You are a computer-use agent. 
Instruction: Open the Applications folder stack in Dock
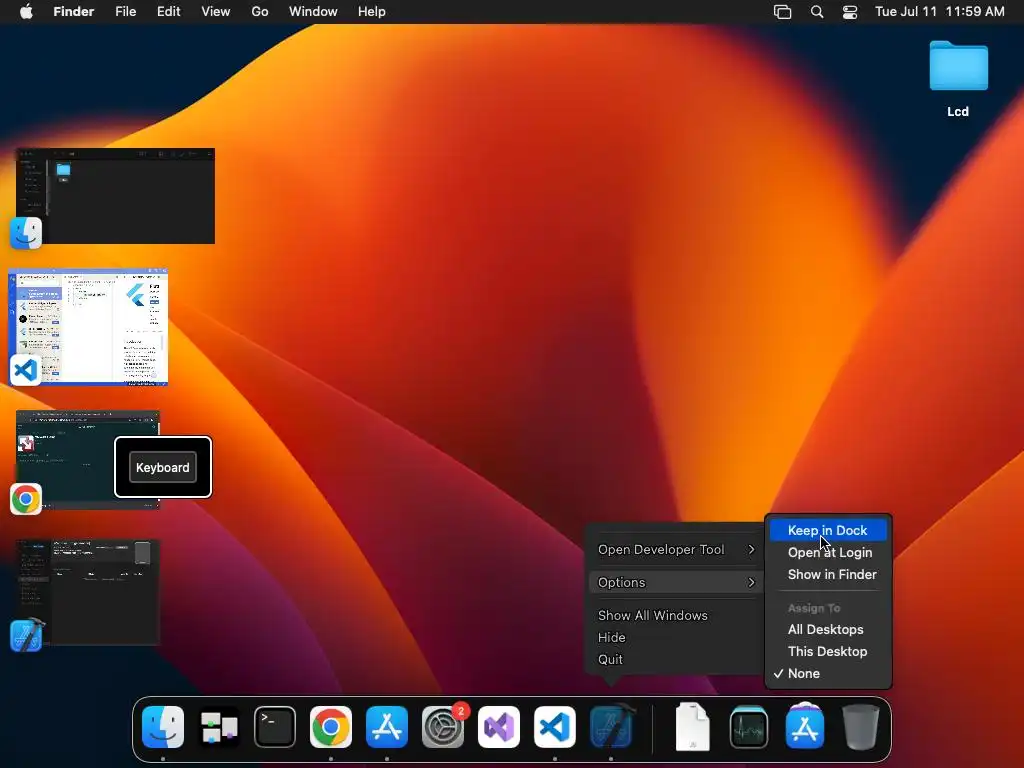pos(805,726)
